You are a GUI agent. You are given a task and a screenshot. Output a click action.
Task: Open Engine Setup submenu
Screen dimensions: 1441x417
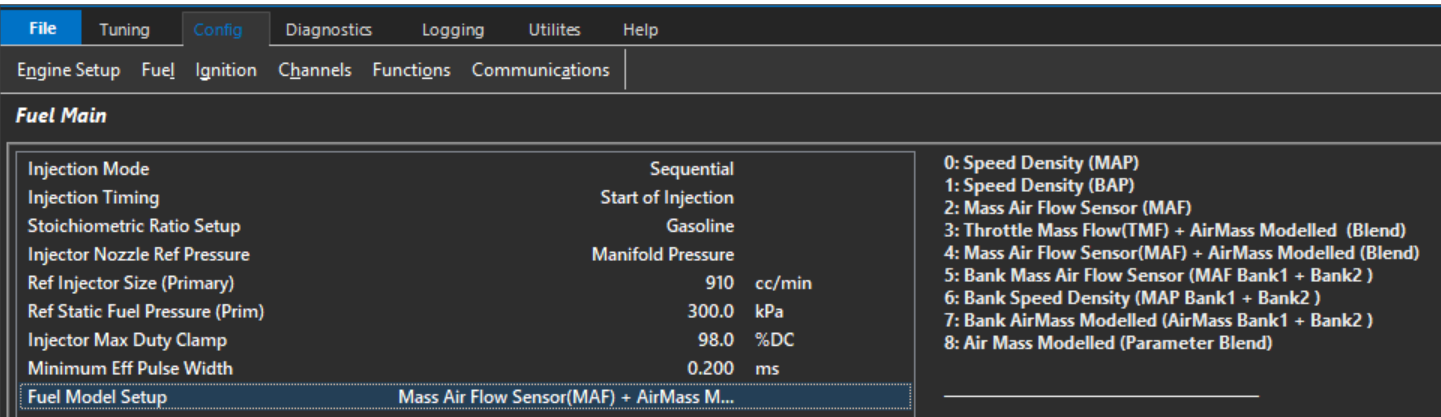pyautogui.click(x=69, y=70)
